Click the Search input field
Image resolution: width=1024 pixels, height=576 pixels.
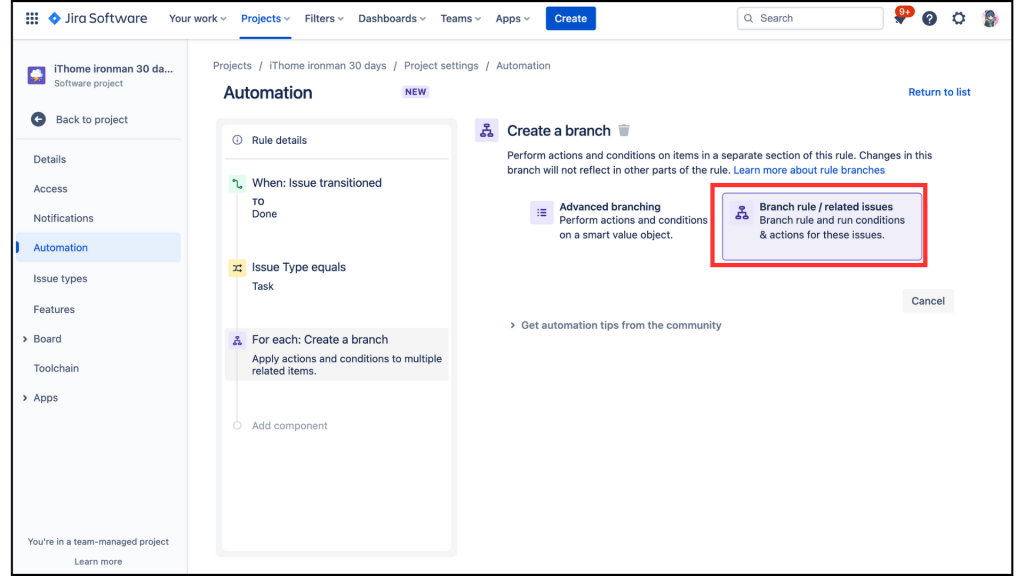click(x=810, y=18)
